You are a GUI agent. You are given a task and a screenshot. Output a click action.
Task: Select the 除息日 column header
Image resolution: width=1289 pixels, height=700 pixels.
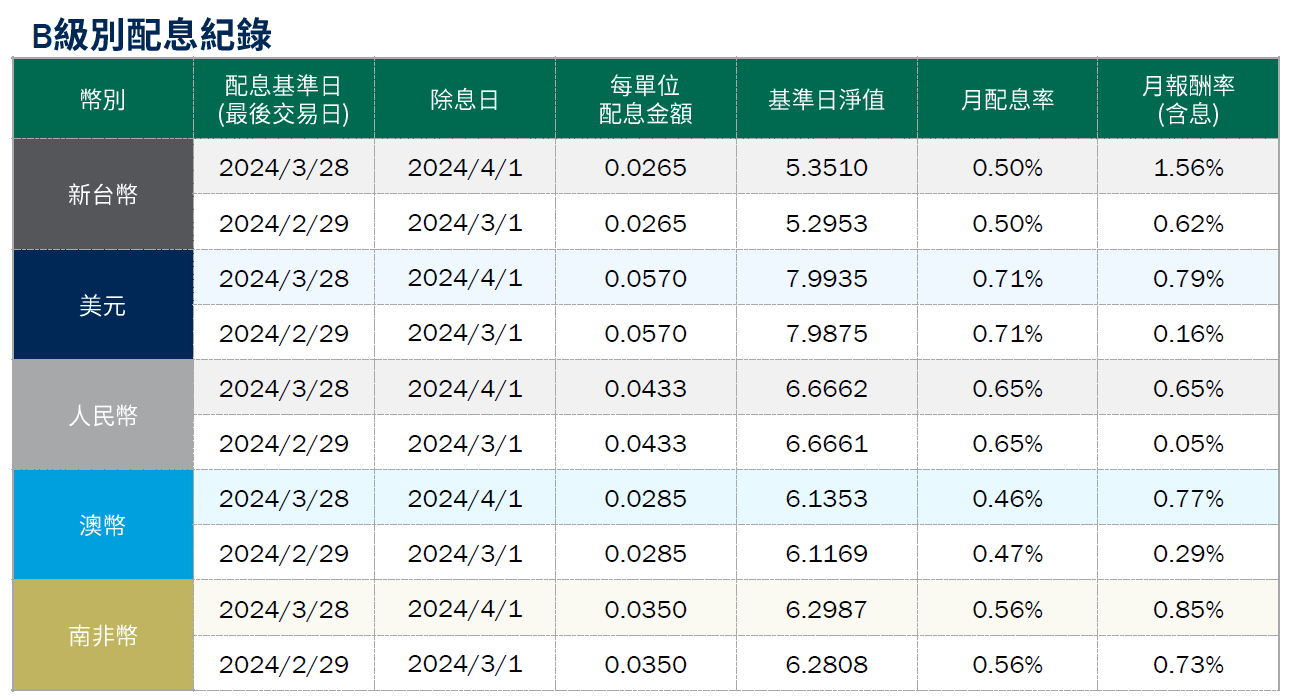tap(464, 100)
